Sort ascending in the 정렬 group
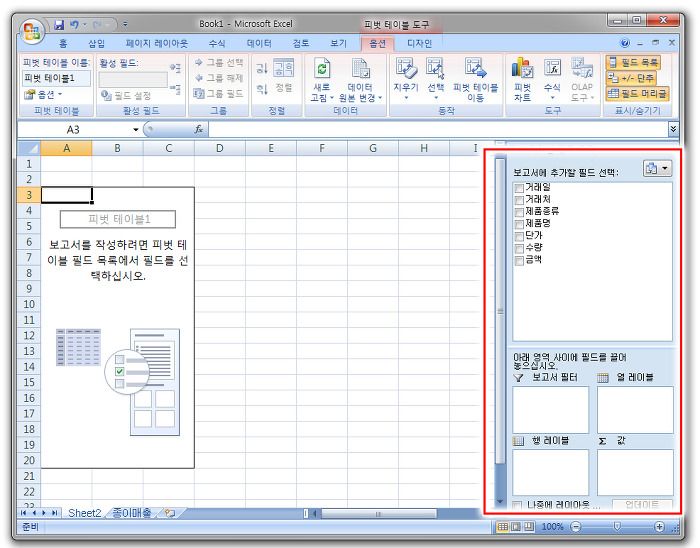The image size is (700, 548). [262, 68]
